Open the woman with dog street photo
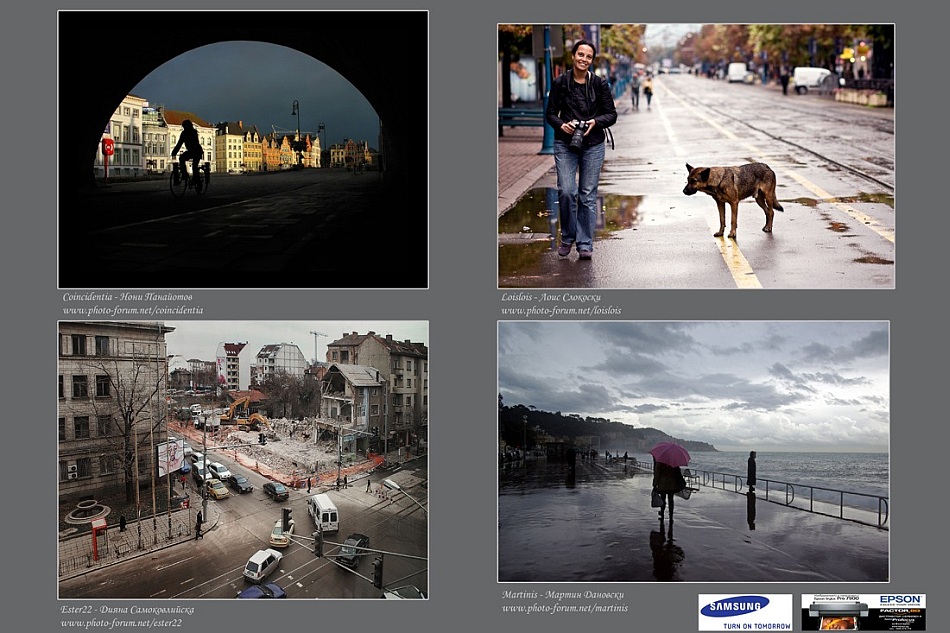 click(696, 156)
